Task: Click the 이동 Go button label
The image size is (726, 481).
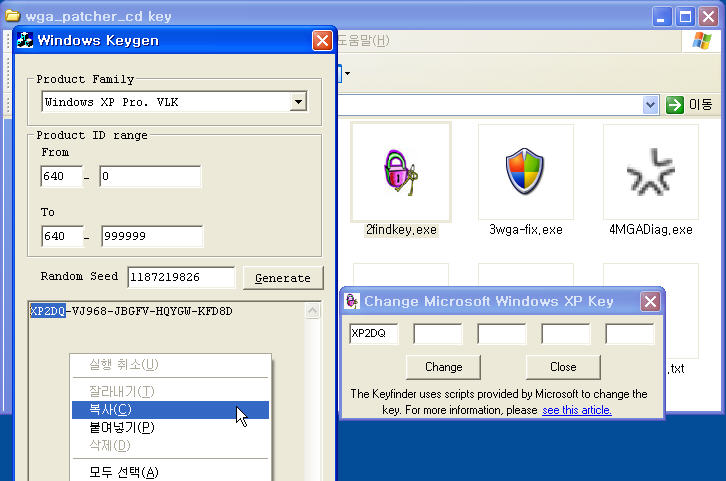Action: 700,105
